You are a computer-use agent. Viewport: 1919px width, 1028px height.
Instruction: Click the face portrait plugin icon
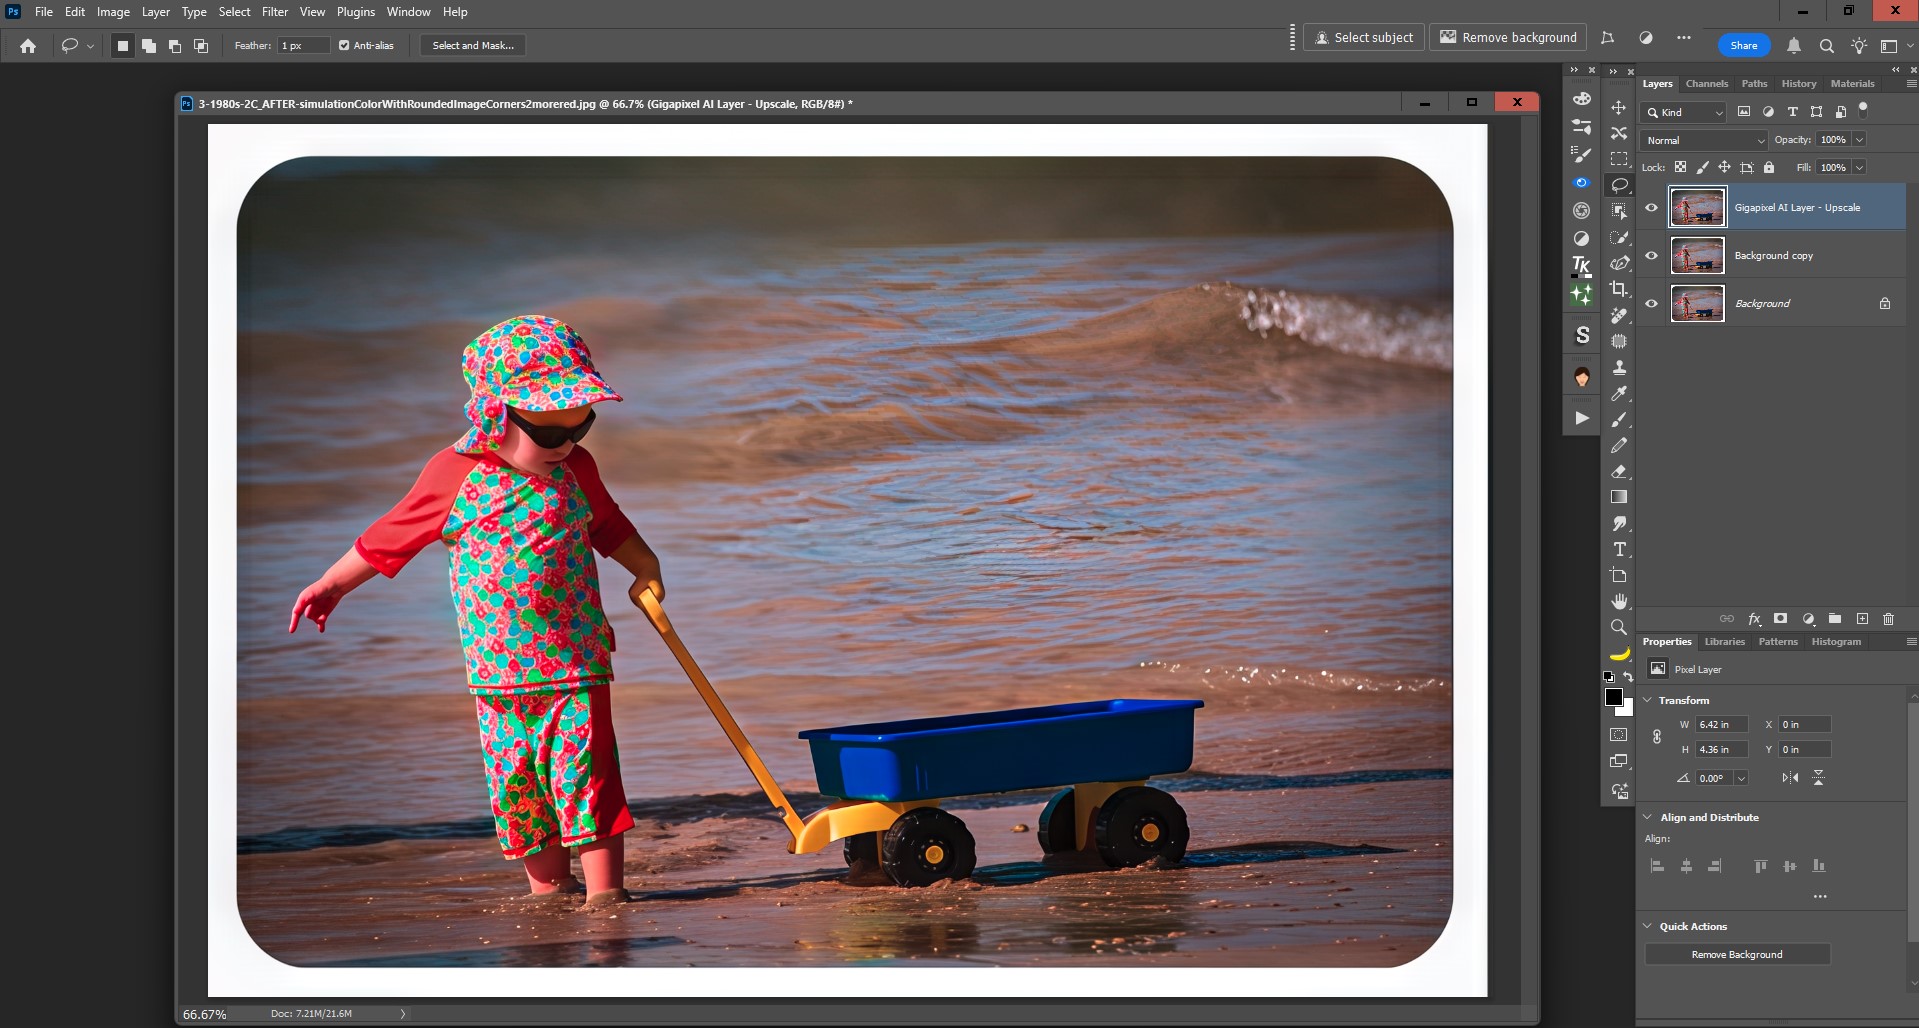[x=1582, y=377]
